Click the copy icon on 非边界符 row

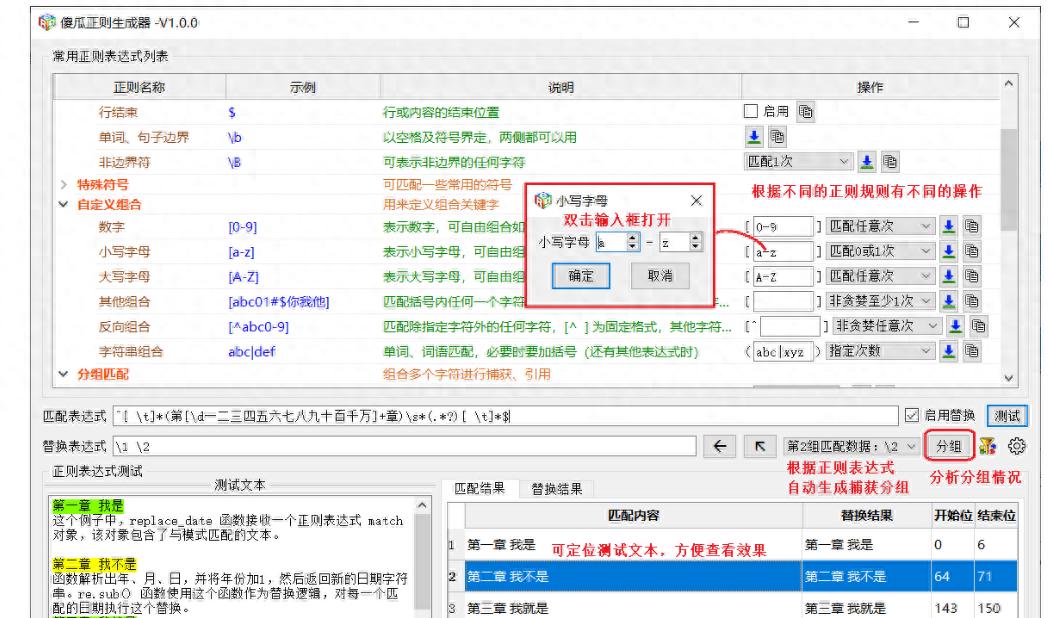889,163
